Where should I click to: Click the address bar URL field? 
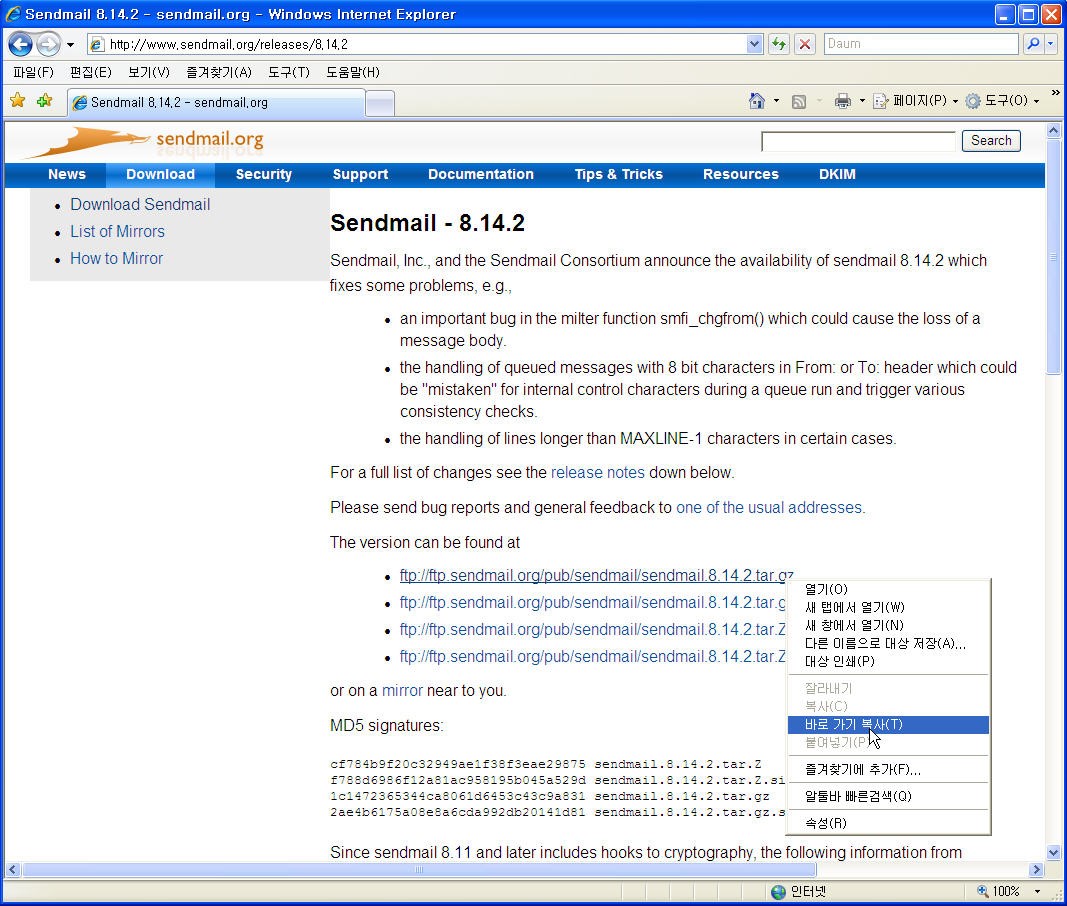(x=416, y=44)
